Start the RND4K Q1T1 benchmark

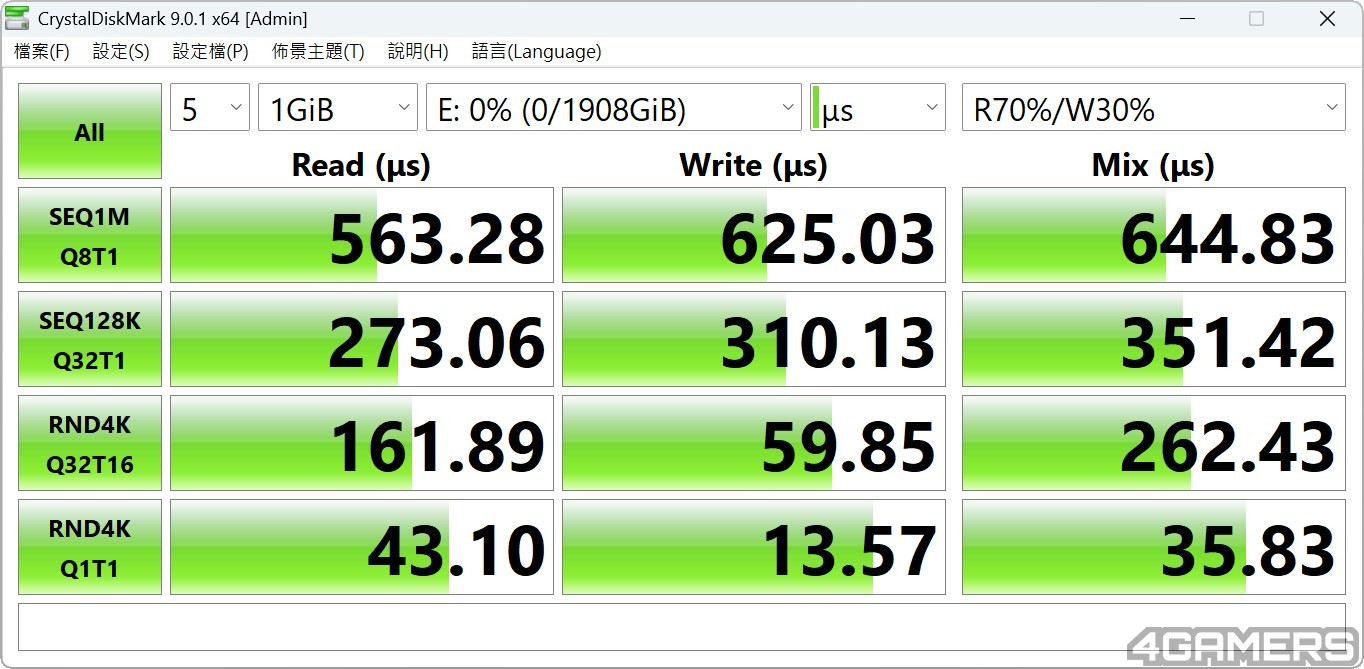pyautogui.click(x=90, y=548)
